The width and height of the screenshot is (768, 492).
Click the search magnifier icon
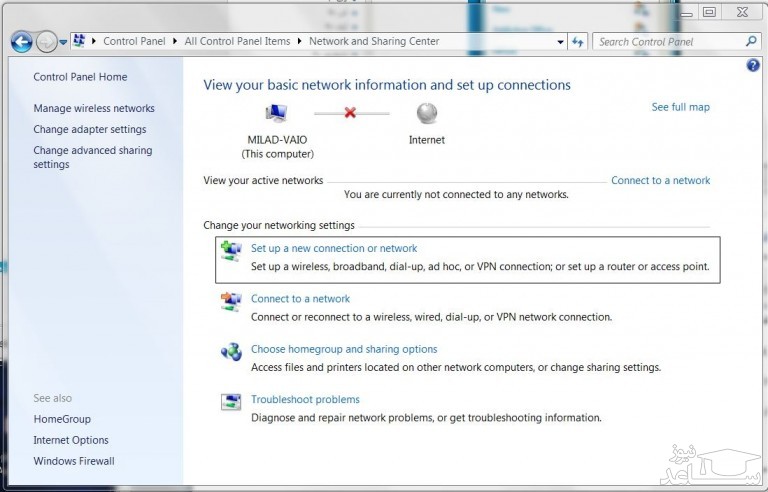(x=751, y=42)
